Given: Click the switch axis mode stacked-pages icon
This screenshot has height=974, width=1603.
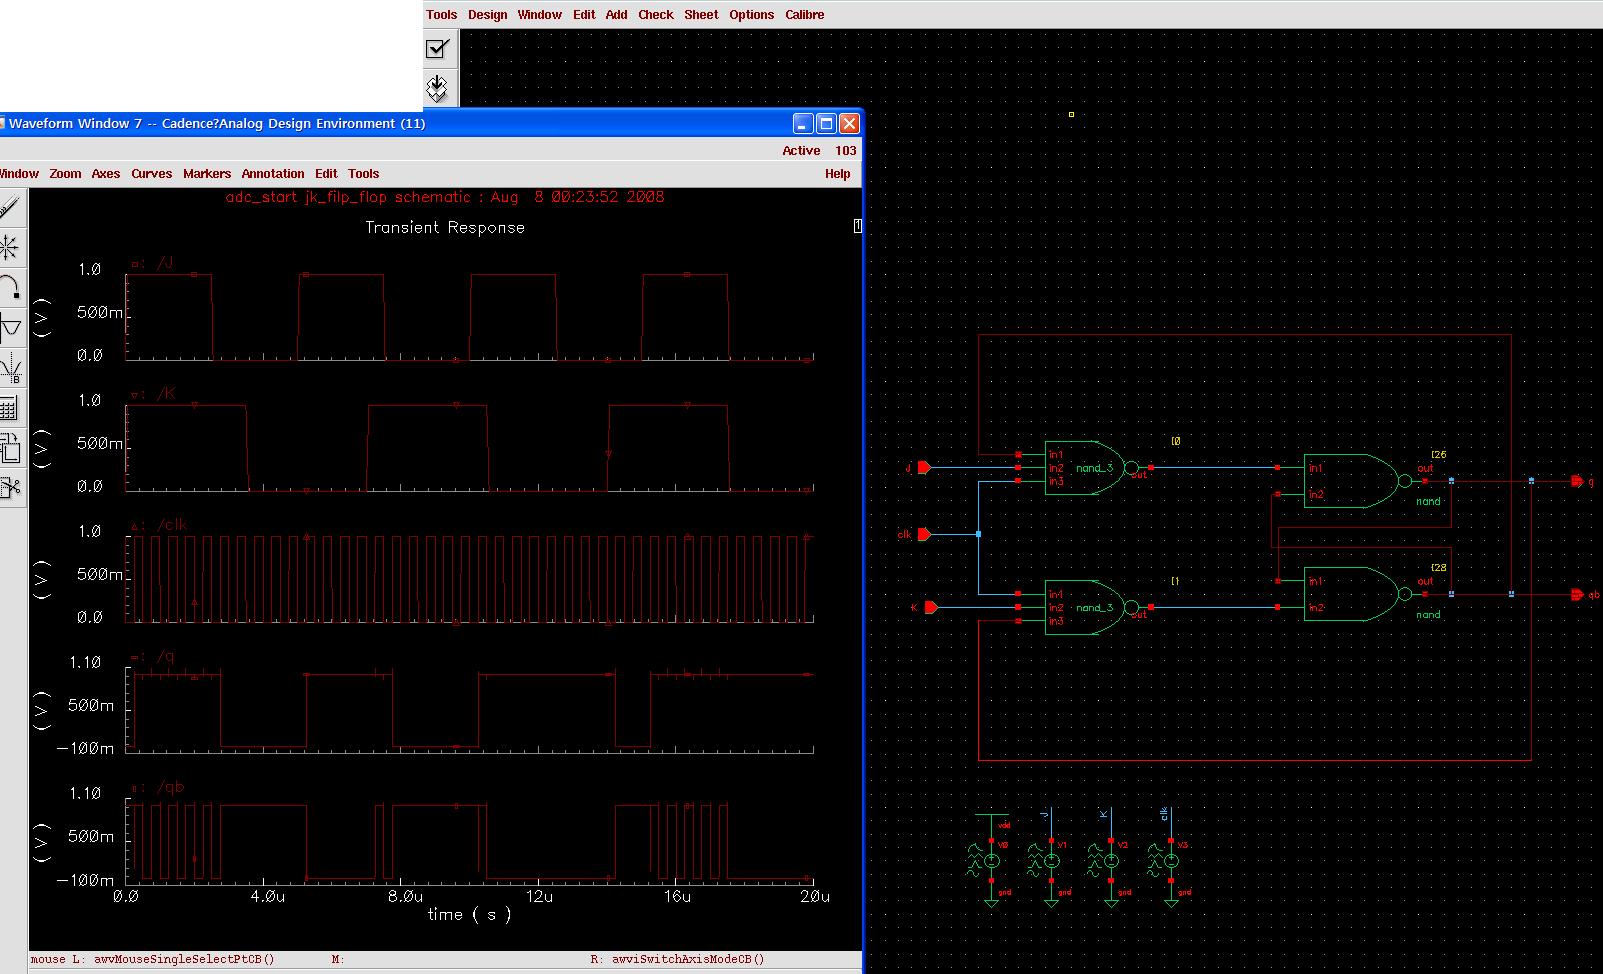Looking at the screenshot, I should pos(10,447).
